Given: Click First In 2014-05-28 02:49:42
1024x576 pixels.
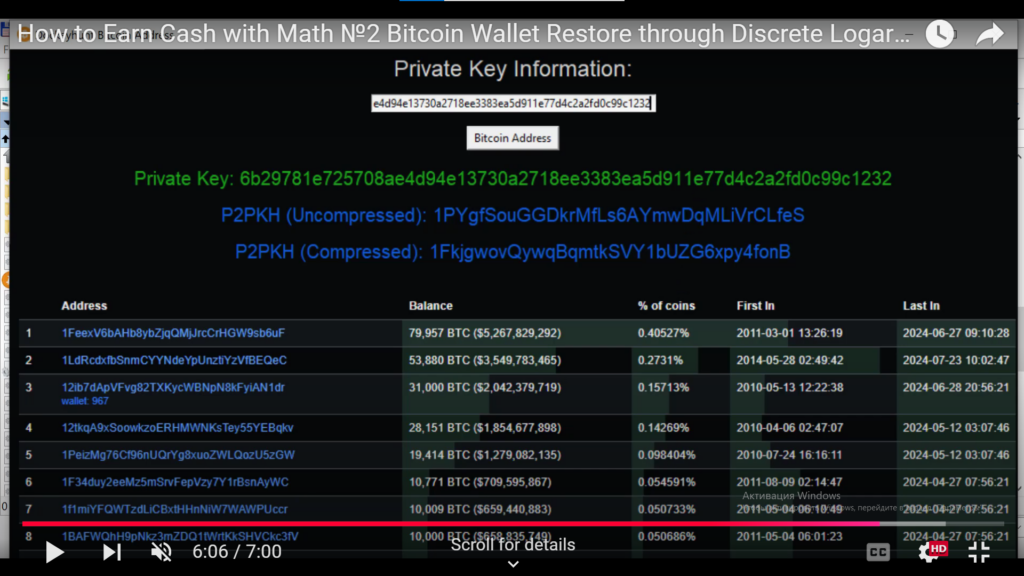Looking at the screenshot, I should (x=790, y=360).
